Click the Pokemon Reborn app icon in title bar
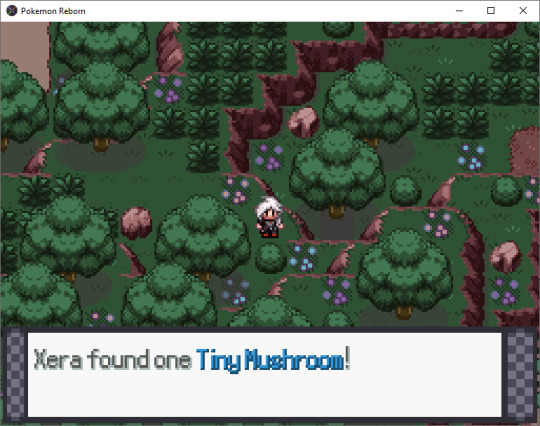The width and height of the screenshot is (540, 426). (12, 11)
